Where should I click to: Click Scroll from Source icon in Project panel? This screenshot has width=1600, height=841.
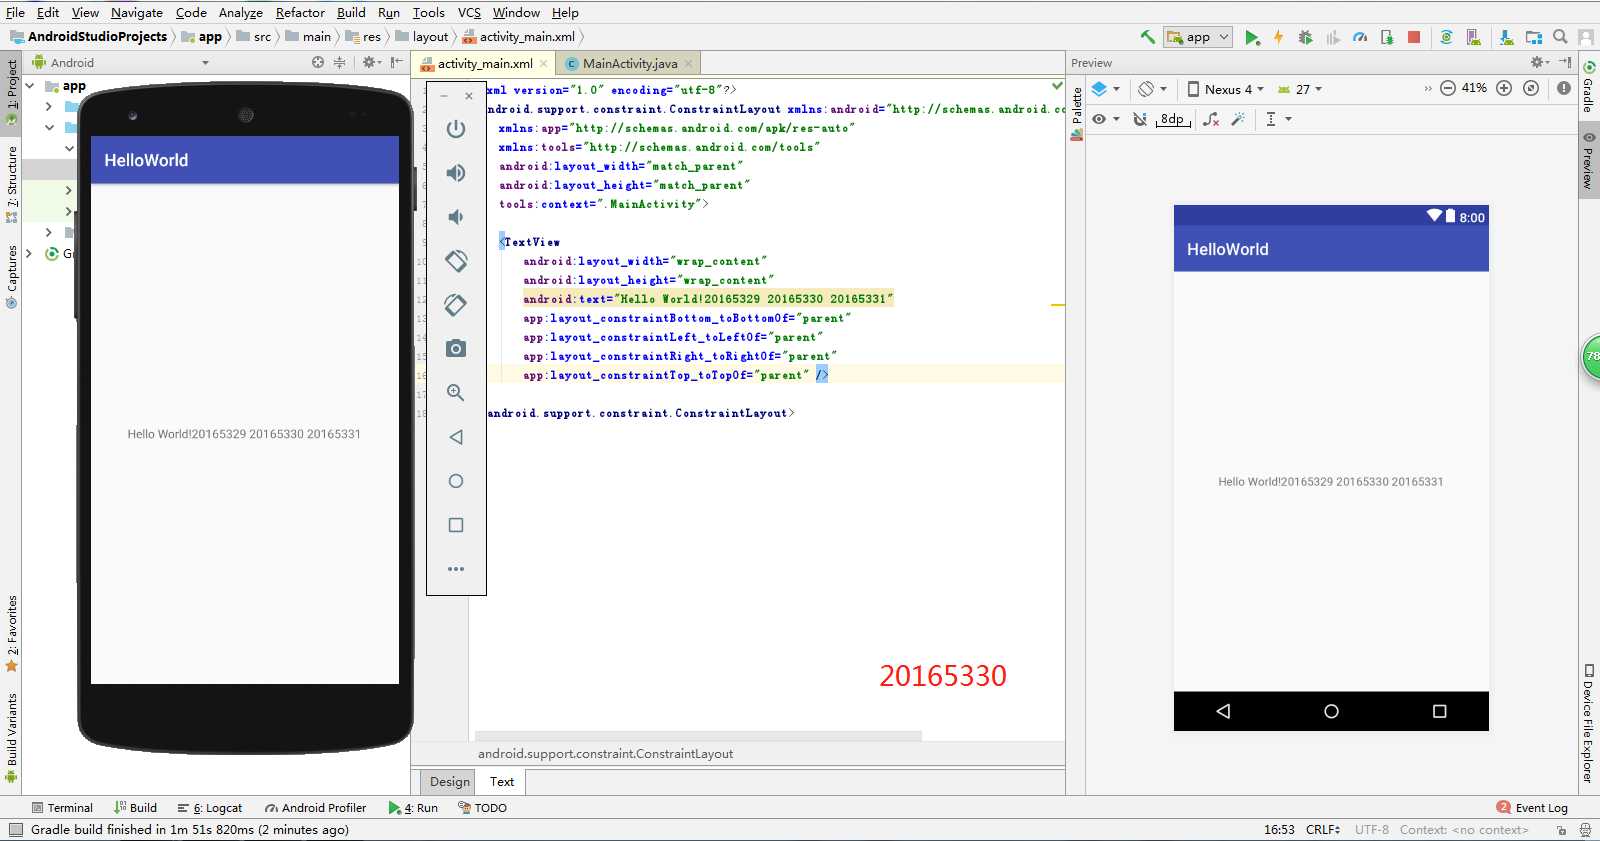(318, 62)
